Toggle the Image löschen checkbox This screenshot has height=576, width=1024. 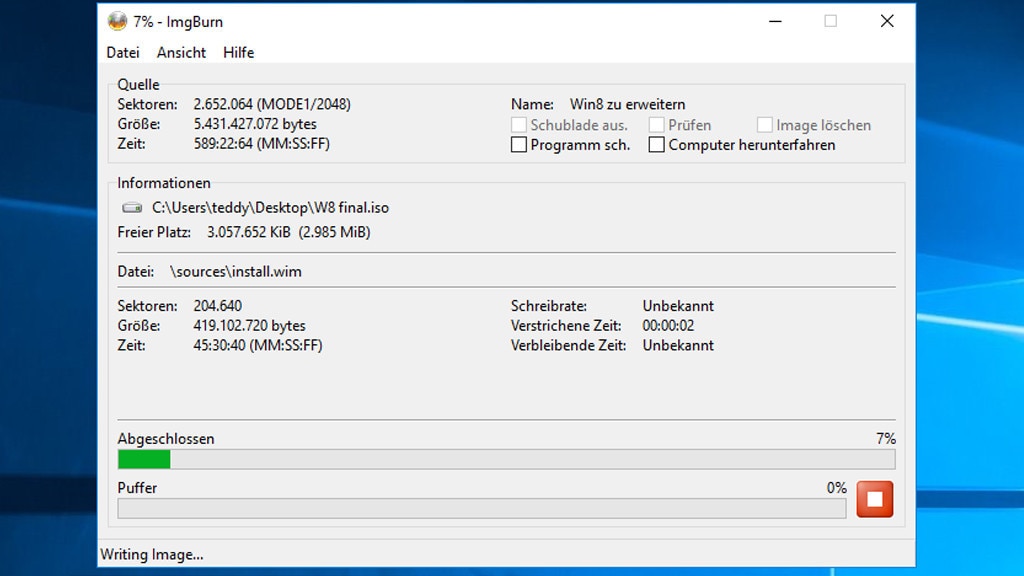coord(765,125)
